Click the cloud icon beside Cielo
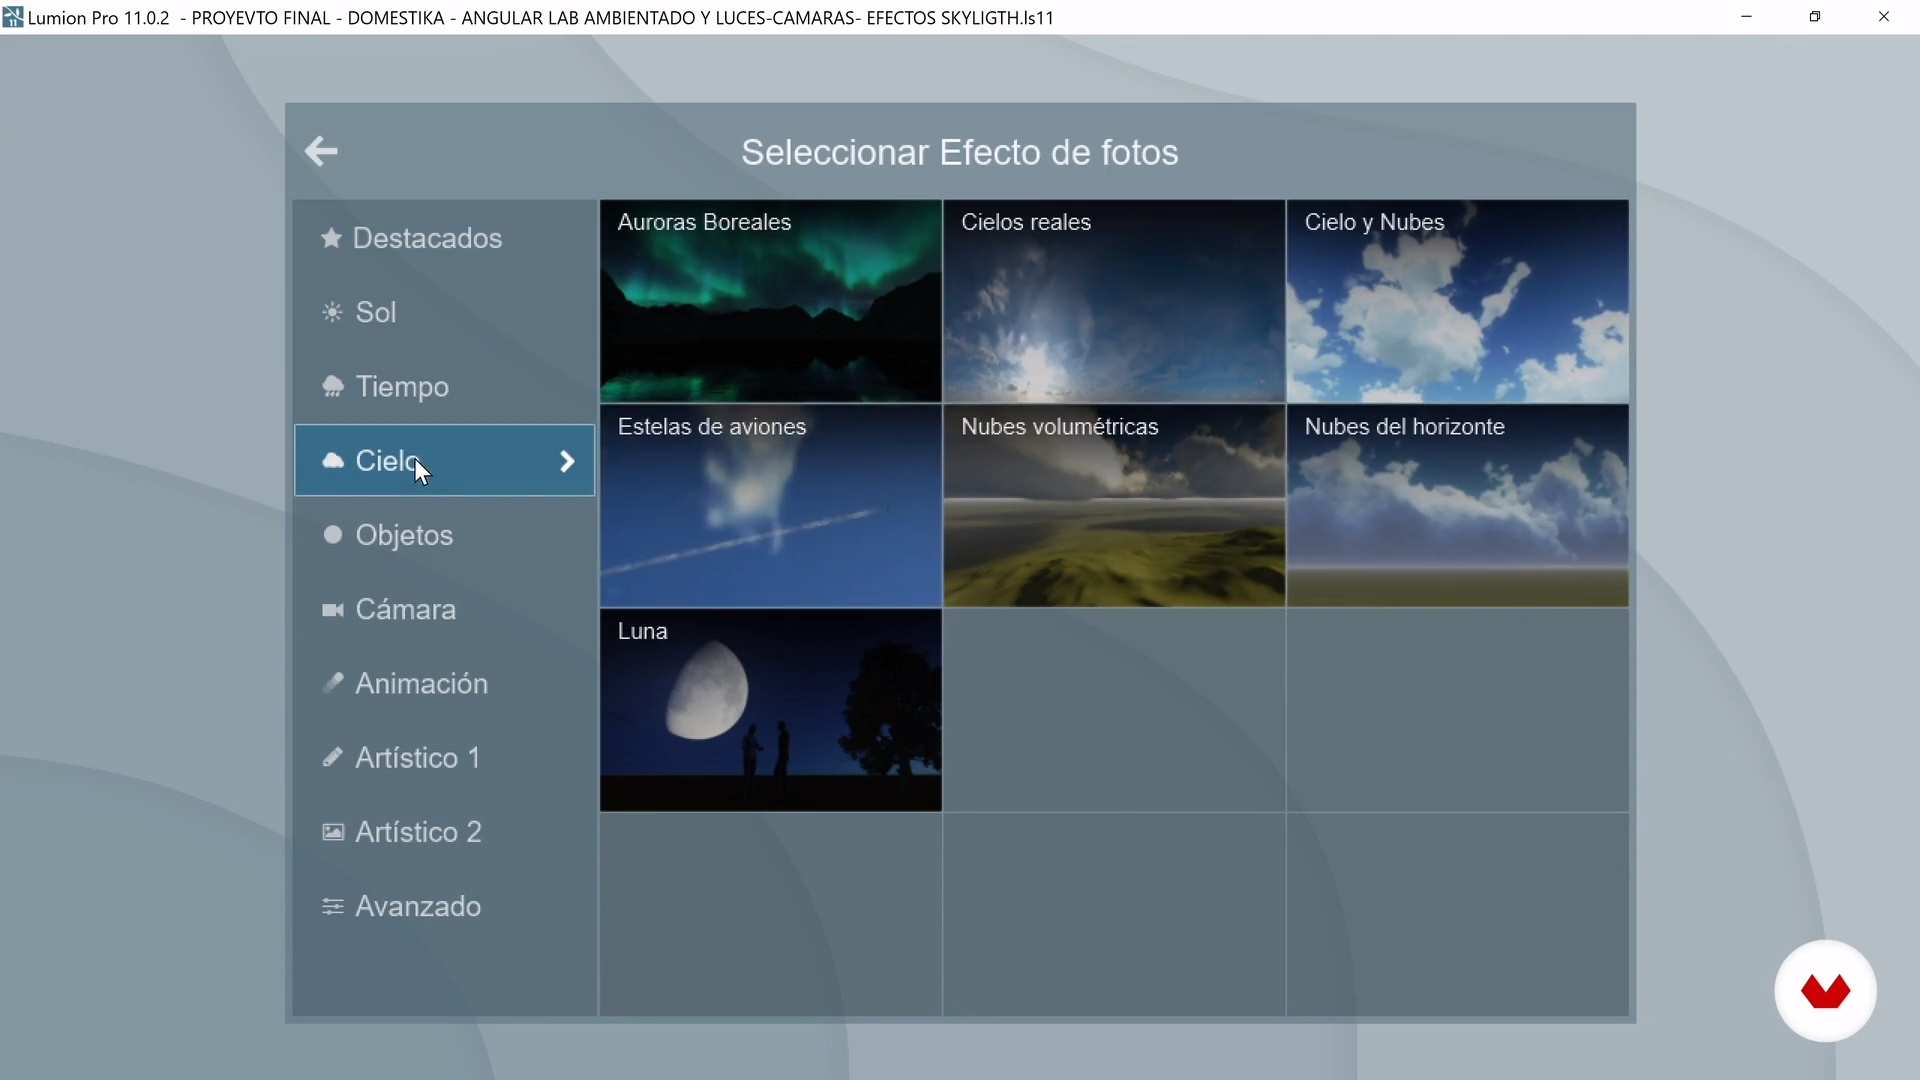This screenshot has width=1920, height=1080. coord(333,460)
